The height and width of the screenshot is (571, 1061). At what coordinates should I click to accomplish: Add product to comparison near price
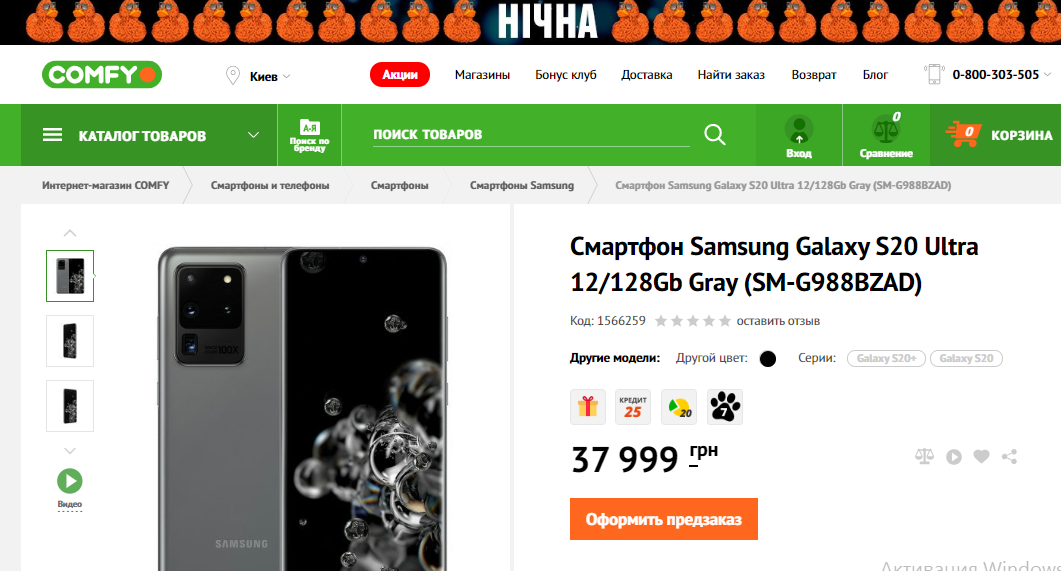pyautogui.click(x=924, y=457)
